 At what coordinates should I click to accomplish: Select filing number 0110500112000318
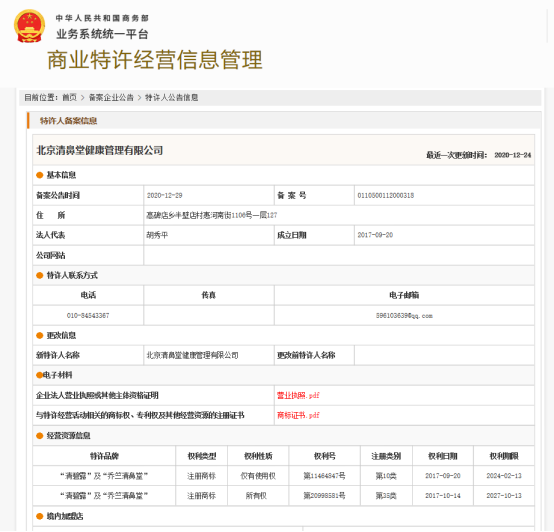tap(385, 195)
